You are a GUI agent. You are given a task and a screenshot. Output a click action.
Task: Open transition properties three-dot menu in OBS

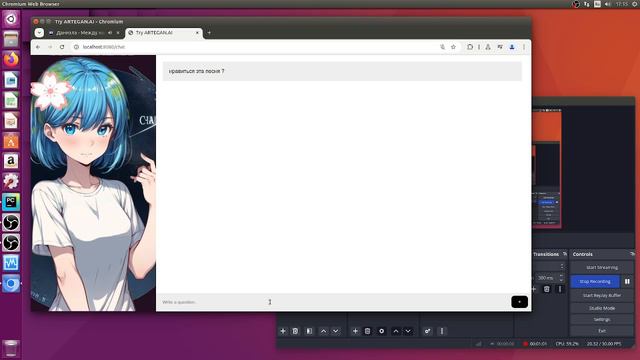[x=560, y=289]
